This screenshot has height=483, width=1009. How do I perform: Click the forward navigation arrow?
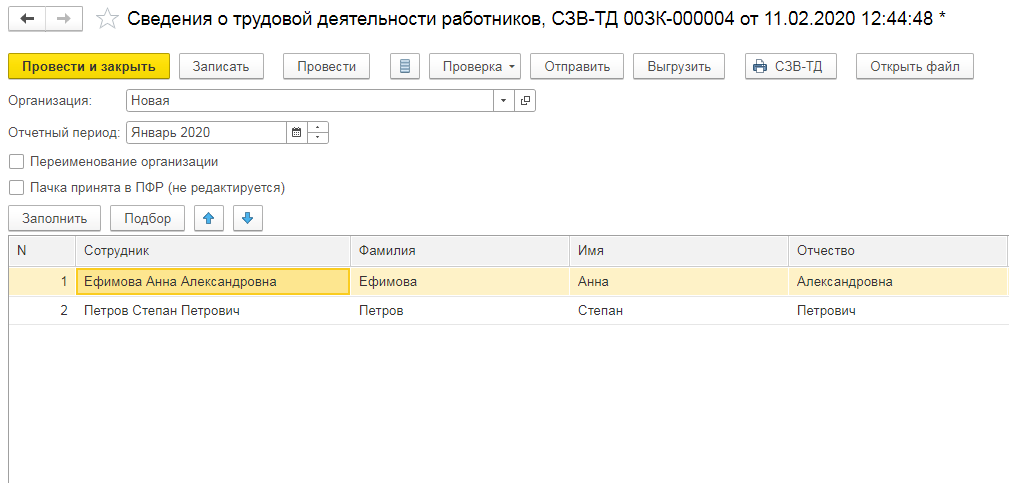(64, 19)
